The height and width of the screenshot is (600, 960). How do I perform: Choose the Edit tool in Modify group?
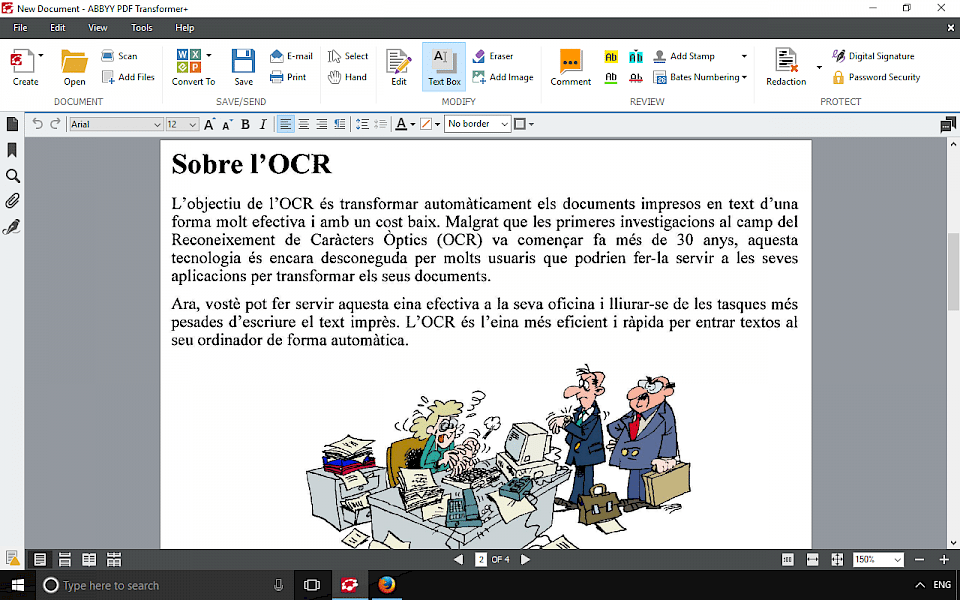coord(399,67)
